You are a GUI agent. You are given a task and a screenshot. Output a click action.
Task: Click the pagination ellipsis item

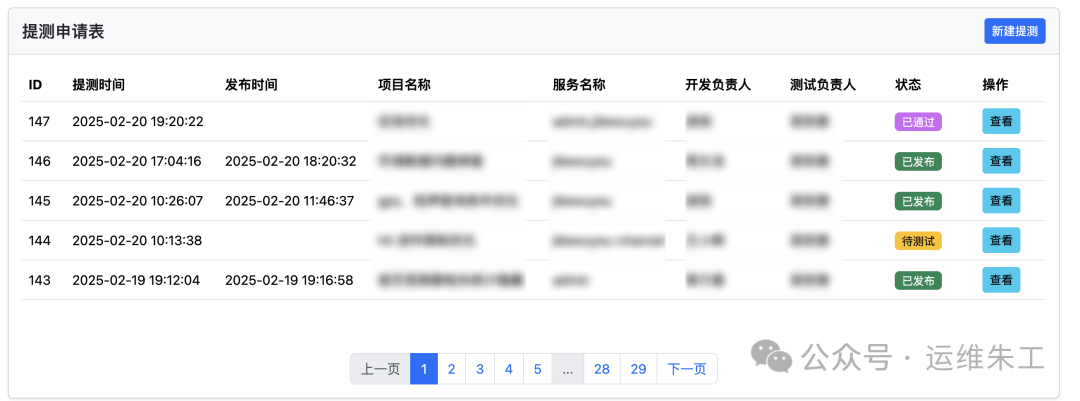point(567,369)
